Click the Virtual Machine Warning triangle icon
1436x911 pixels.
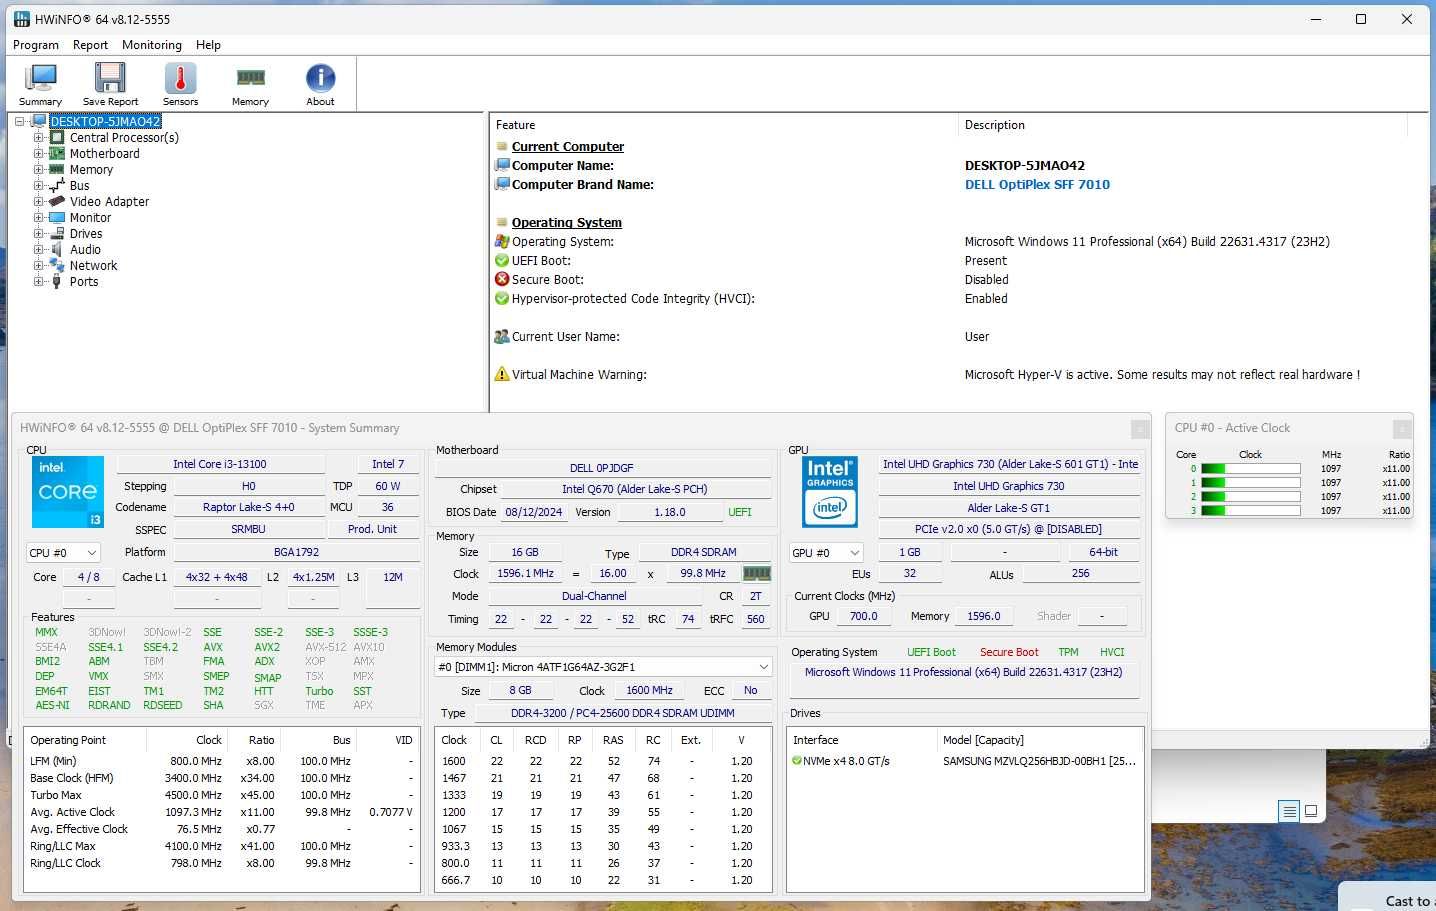point(502,375)
